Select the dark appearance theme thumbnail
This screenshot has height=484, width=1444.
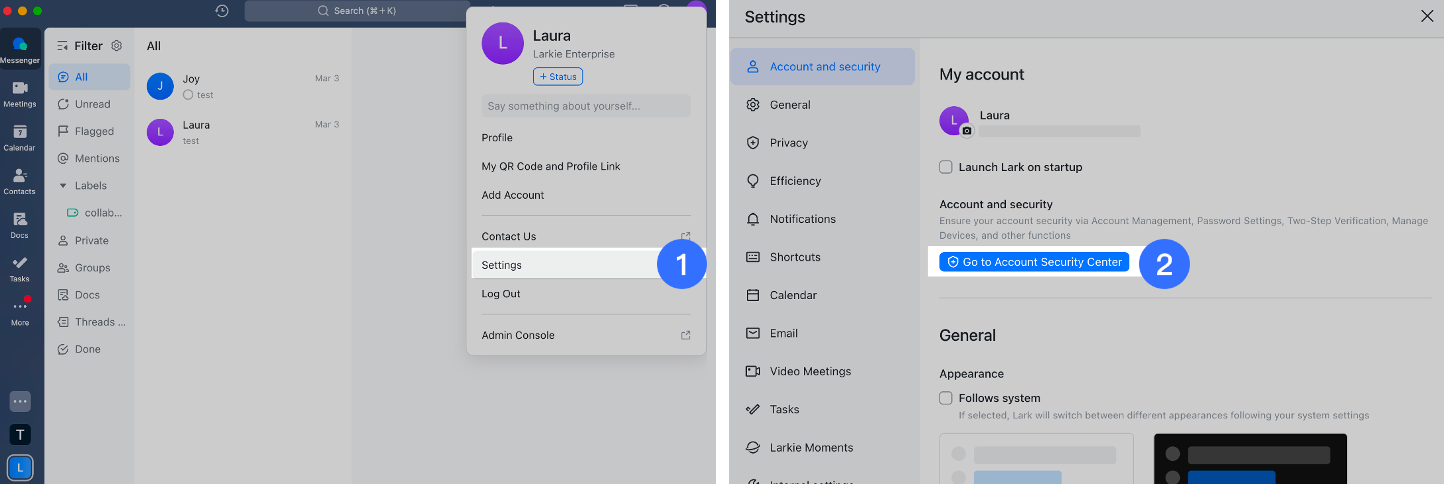point(1250,459)
